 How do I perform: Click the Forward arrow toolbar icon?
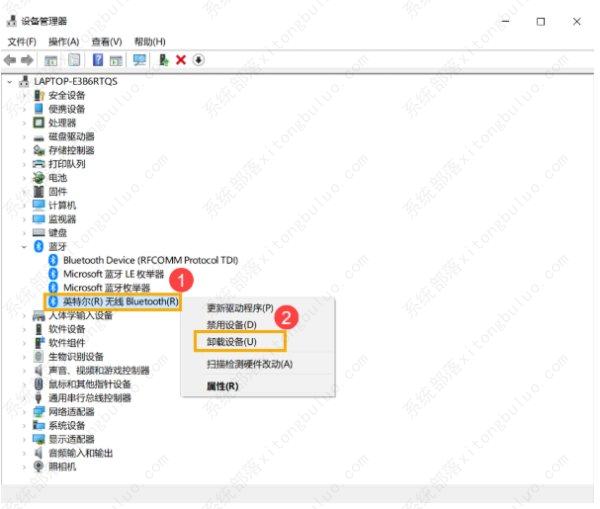click(x=27, y=60)
